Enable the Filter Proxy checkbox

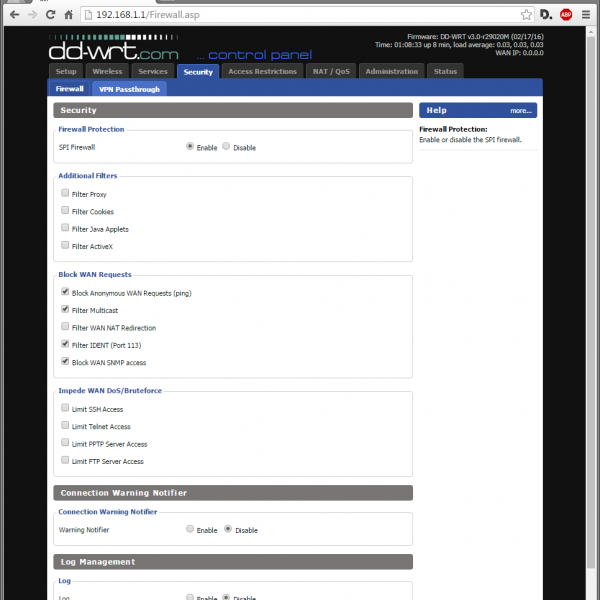[x=65, y=194]
